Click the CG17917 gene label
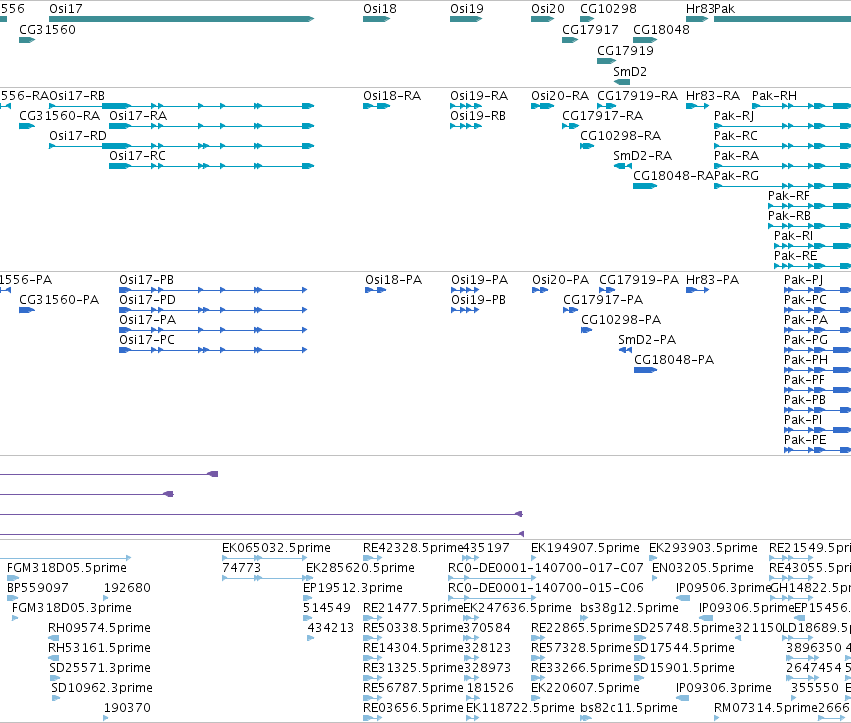Viewport: 851px width, 723px height. [x=590, y=30]
